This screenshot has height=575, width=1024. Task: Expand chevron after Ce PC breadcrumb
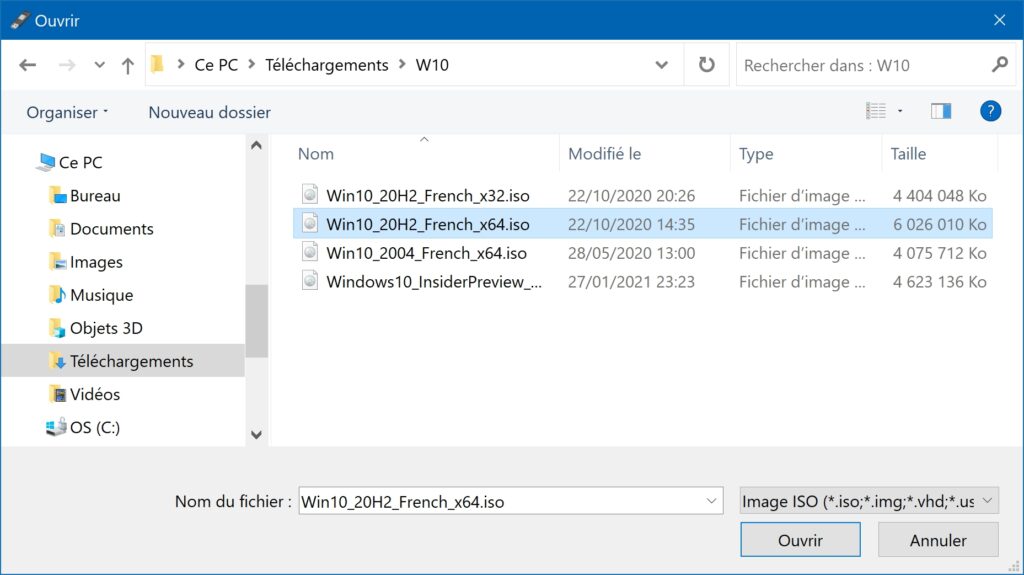pos(251,65)
